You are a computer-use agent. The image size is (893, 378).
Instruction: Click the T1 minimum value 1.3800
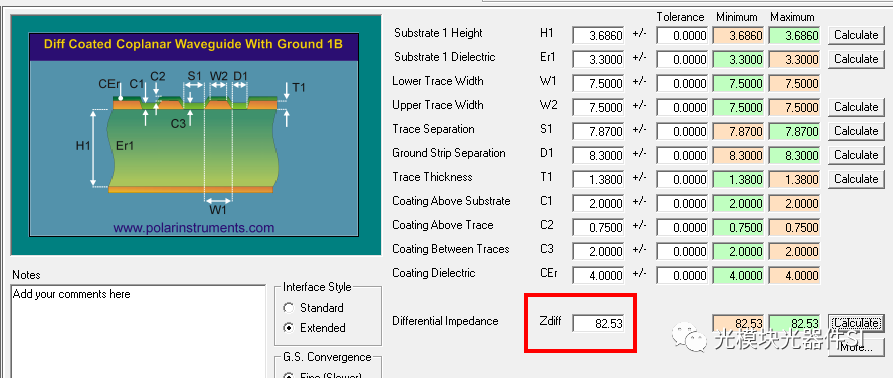click(738, 179)
